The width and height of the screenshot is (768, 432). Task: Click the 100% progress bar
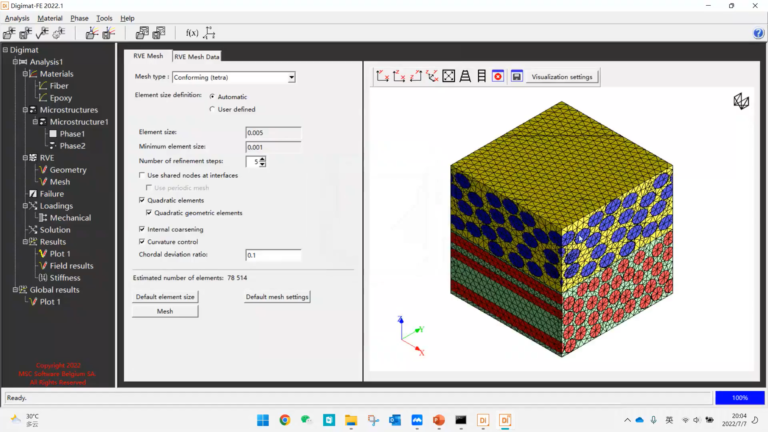pos(740,398)
